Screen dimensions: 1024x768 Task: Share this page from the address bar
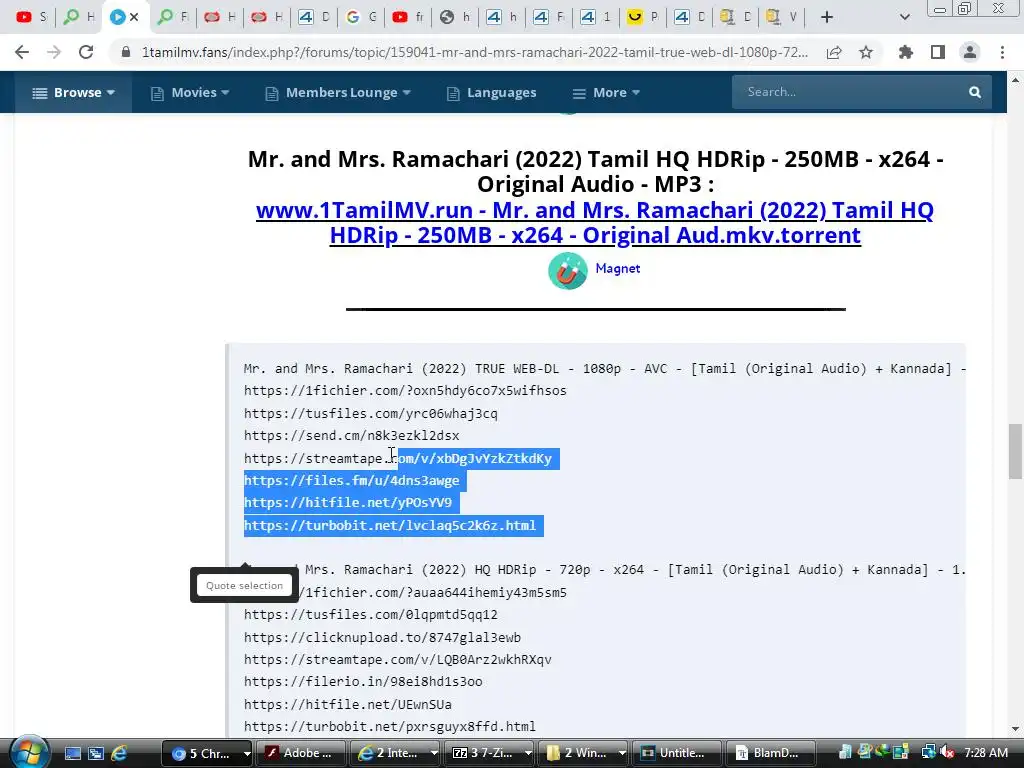834,52
